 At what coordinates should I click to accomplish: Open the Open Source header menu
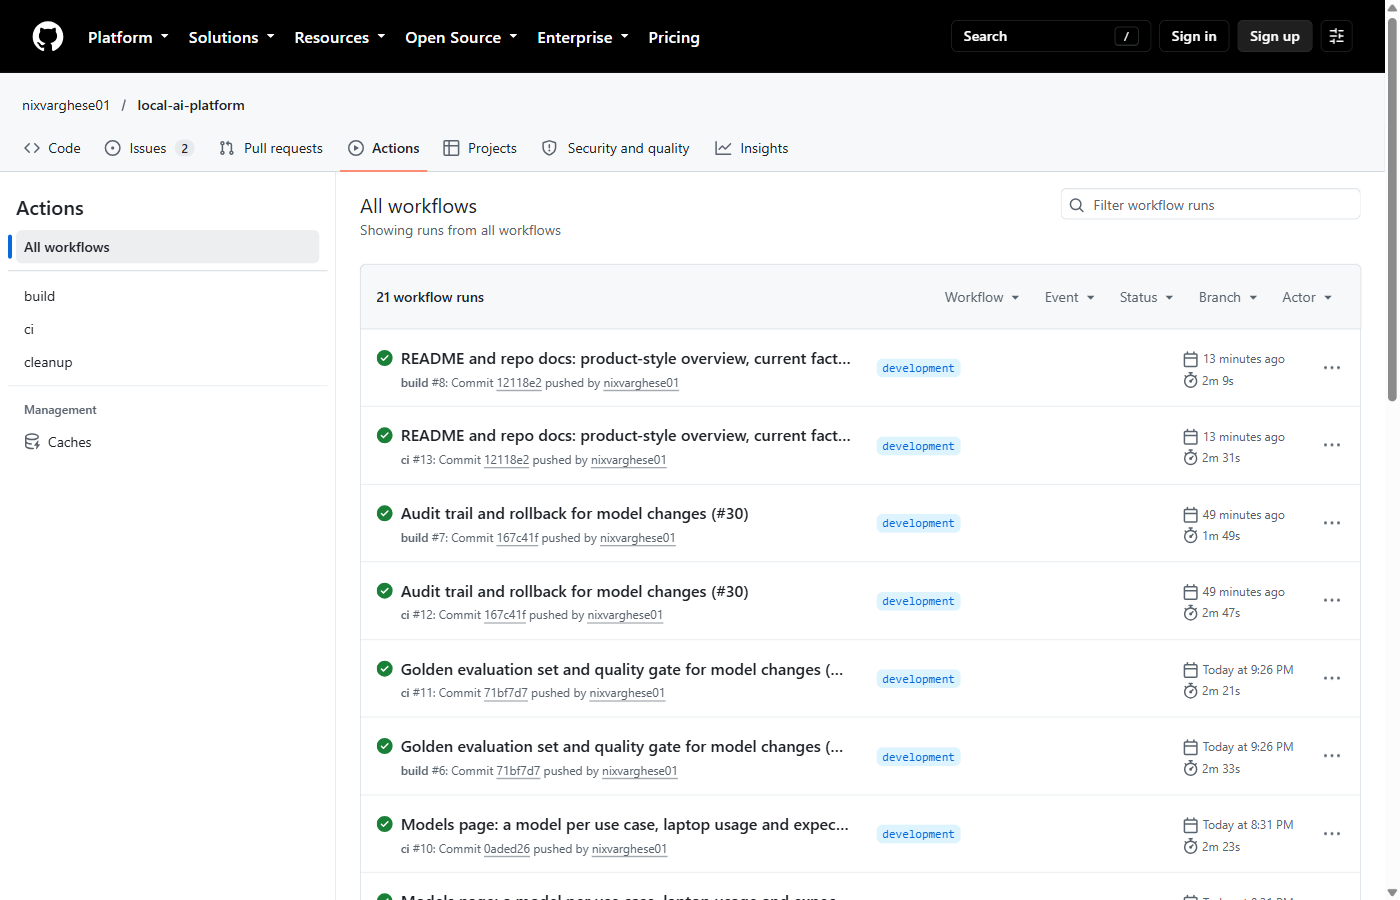coord(461,37)
